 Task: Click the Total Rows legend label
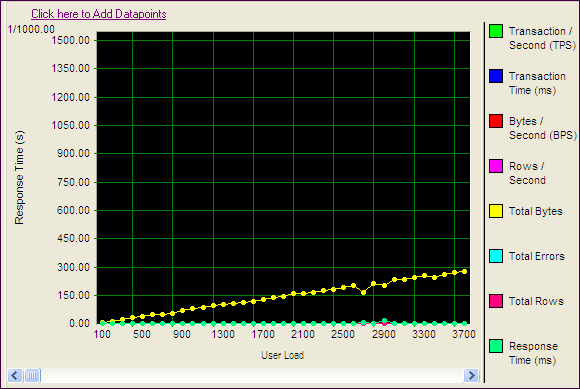[x=536, y=301]
